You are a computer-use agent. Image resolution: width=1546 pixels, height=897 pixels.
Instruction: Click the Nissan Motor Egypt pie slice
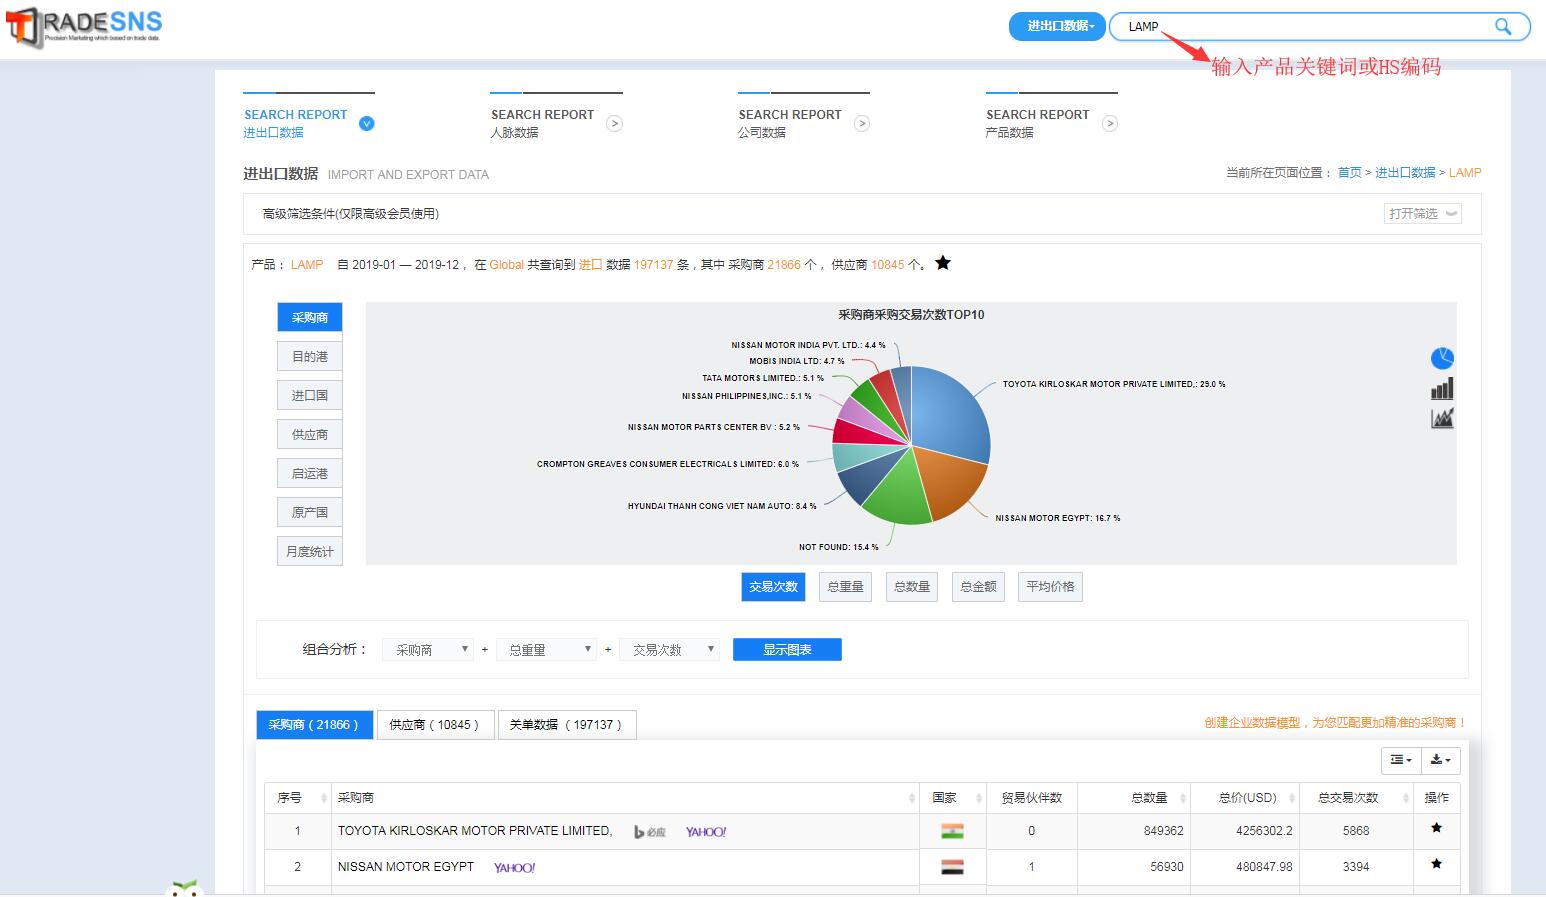tap(950, 485)
